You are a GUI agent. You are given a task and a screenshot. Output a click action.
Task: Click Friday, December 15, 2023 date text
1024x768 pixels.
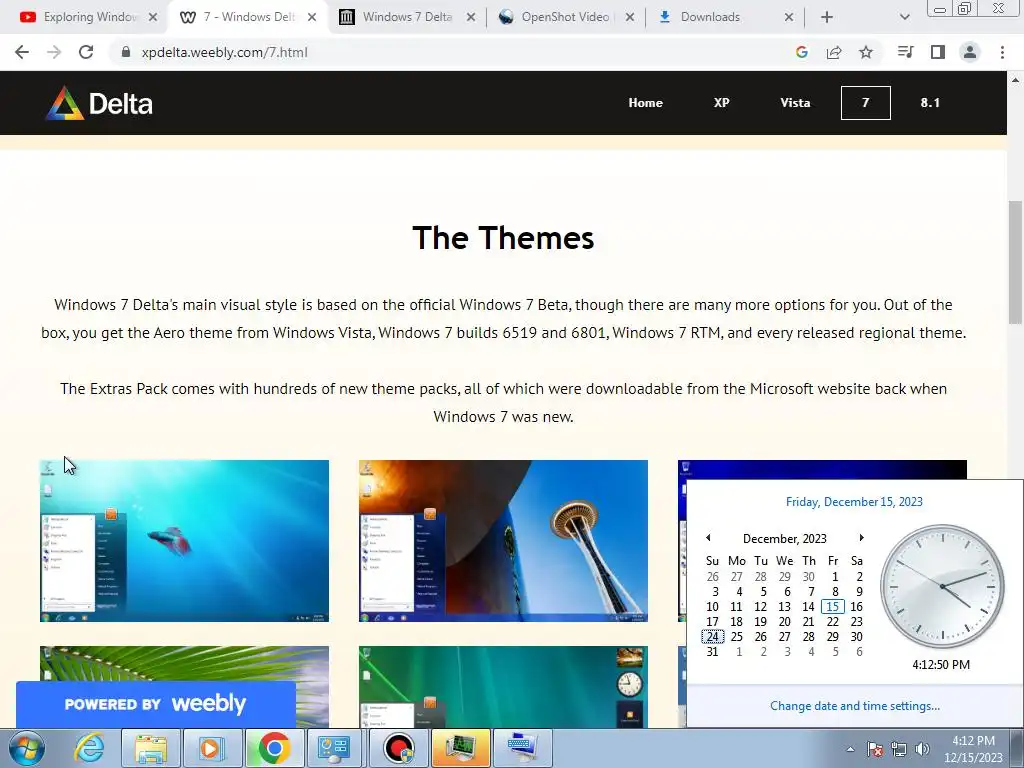854,502
